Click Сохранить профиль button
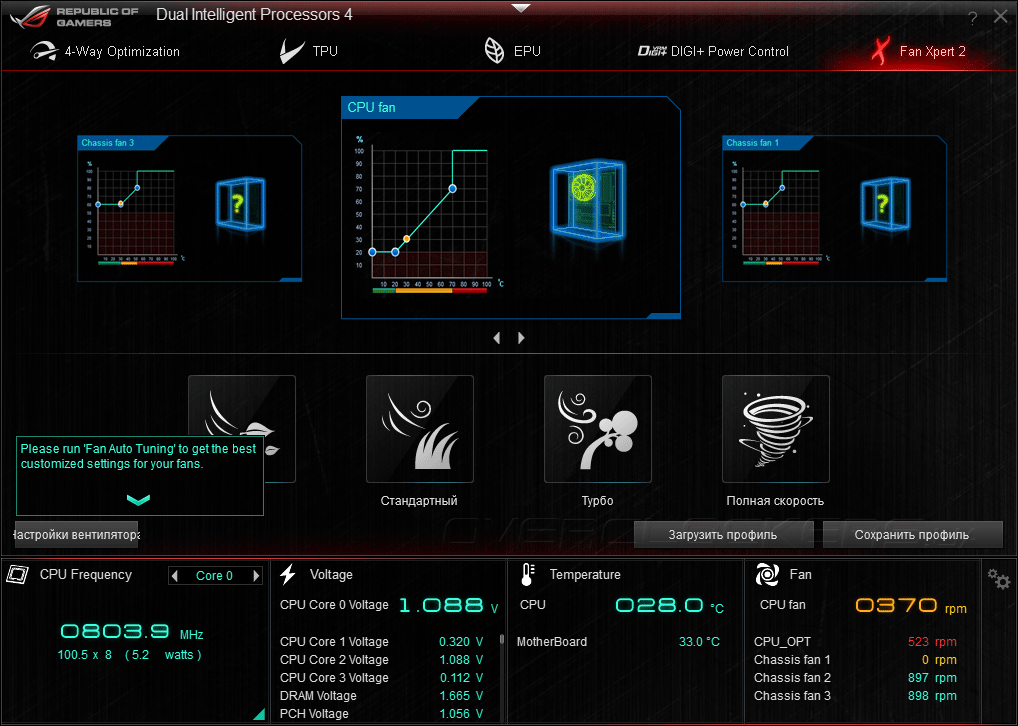 pos(912,534)
